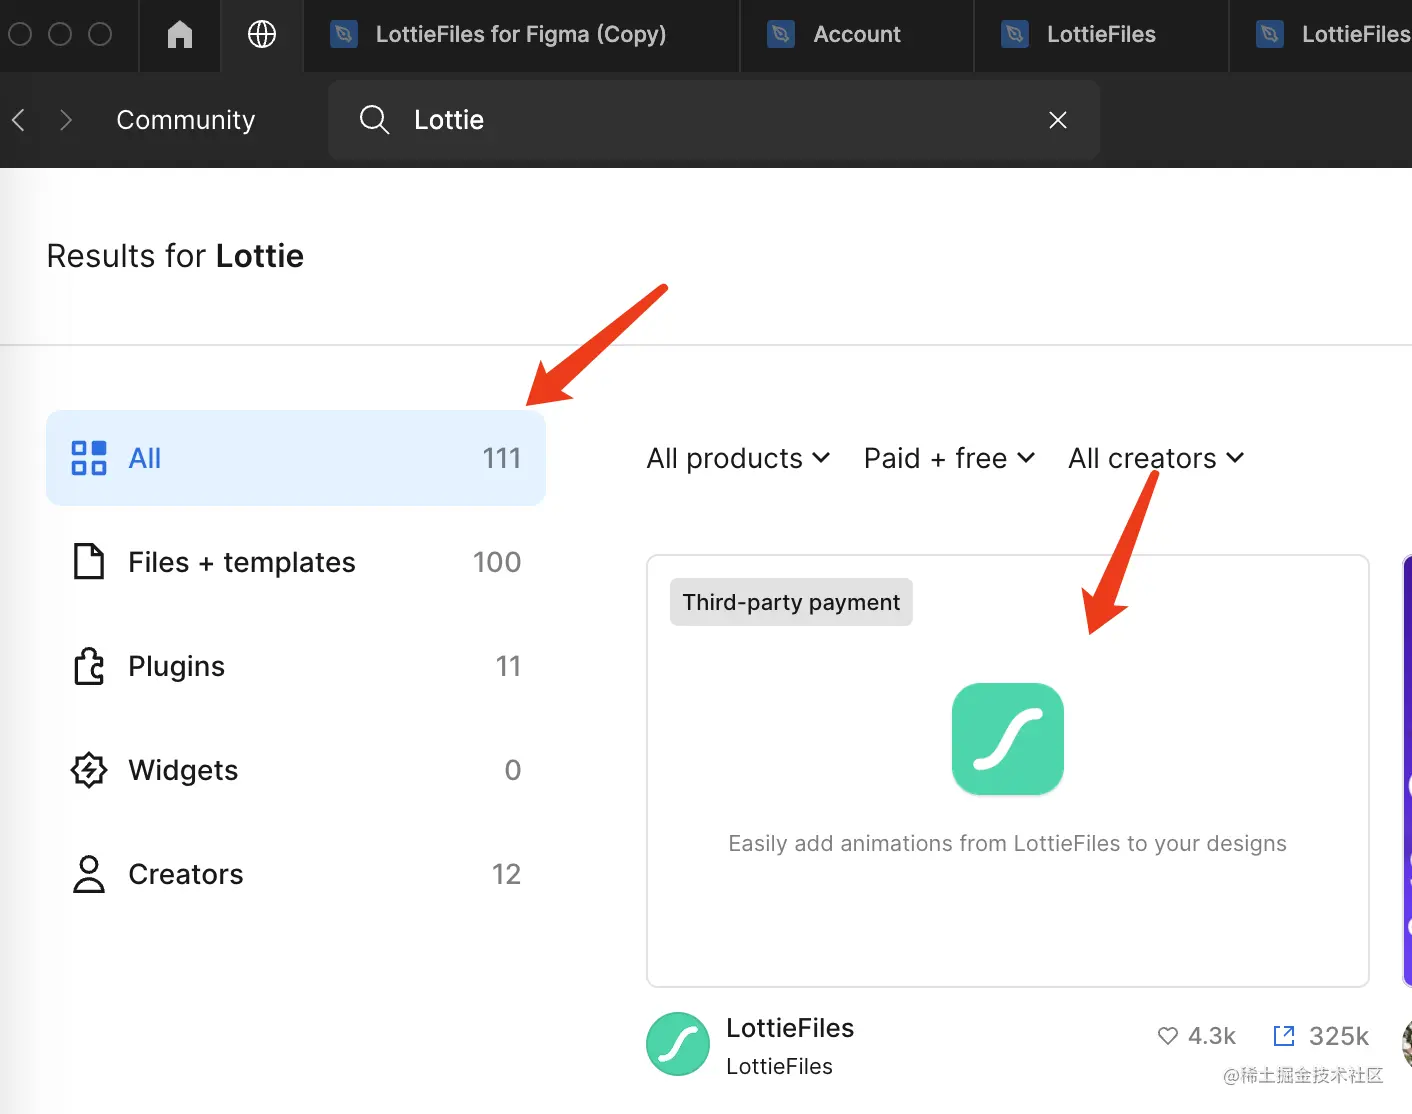Screen dimensions: 1412x1114
Task: Click the plugin description text in card
Action: pos(1007,843)
